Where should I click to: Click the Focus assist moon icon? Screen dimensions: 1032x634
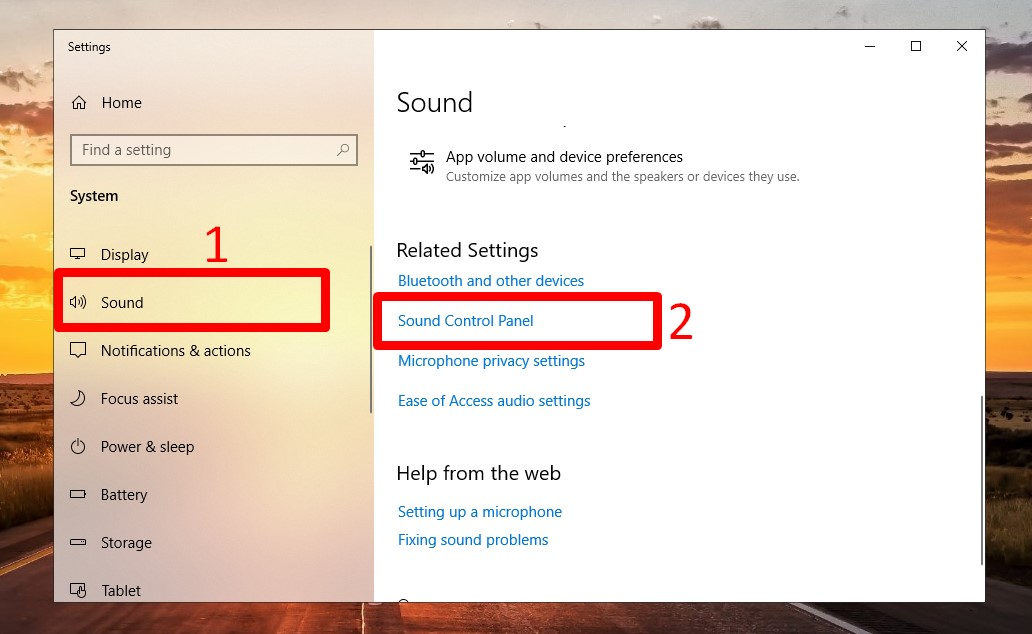tap(78, 398)
